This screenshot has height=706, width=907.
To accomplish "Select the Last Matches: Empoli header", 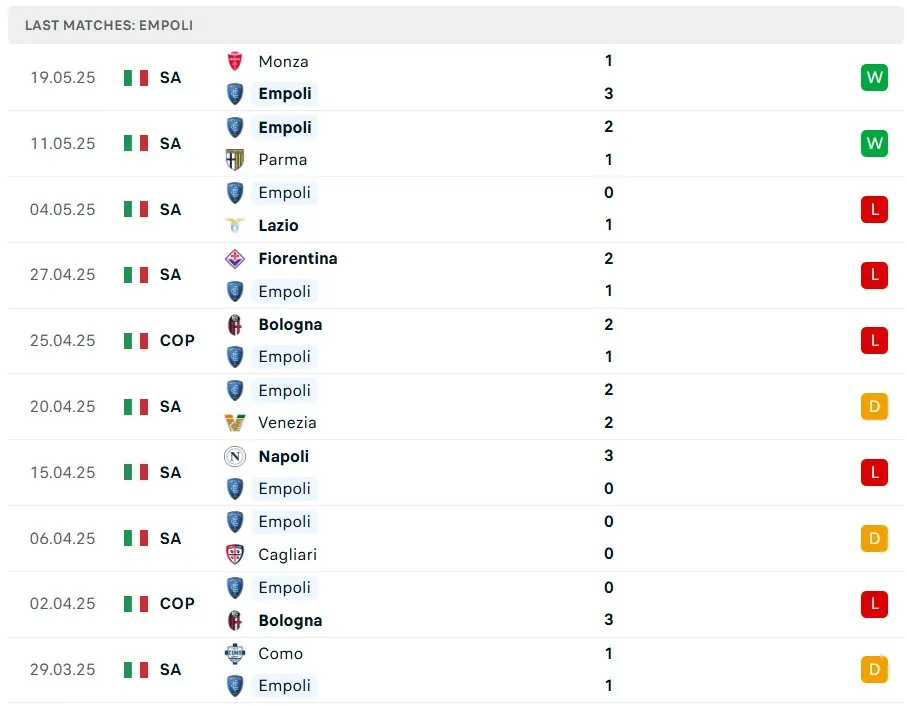I will click(109, 25).
